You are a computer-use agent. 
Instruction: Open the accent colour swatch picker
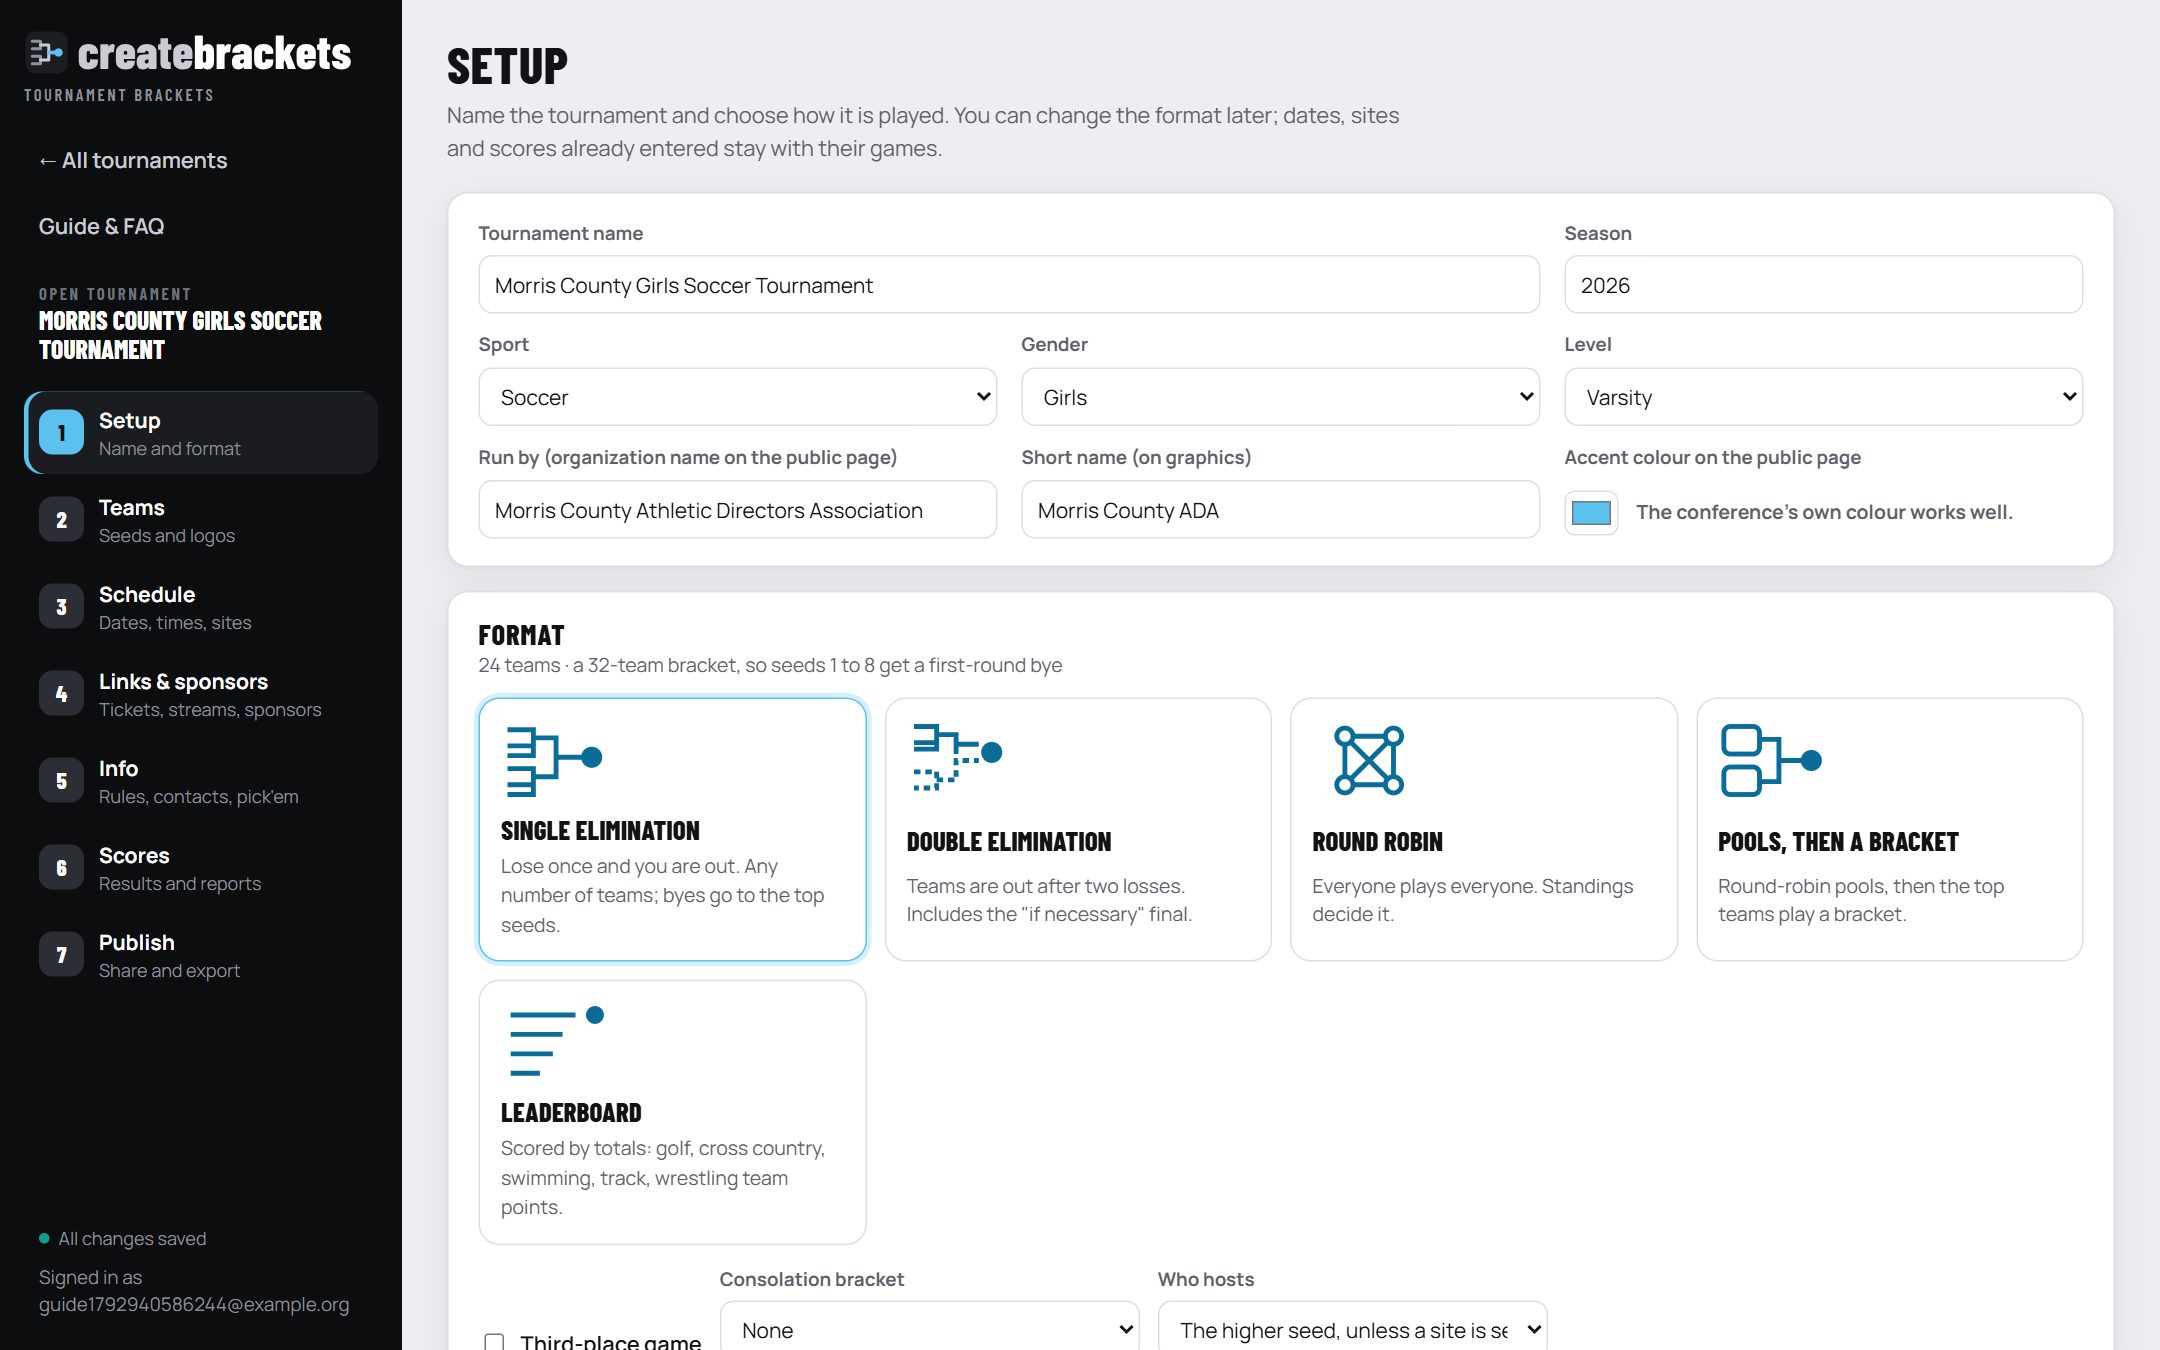[1591, 513]
